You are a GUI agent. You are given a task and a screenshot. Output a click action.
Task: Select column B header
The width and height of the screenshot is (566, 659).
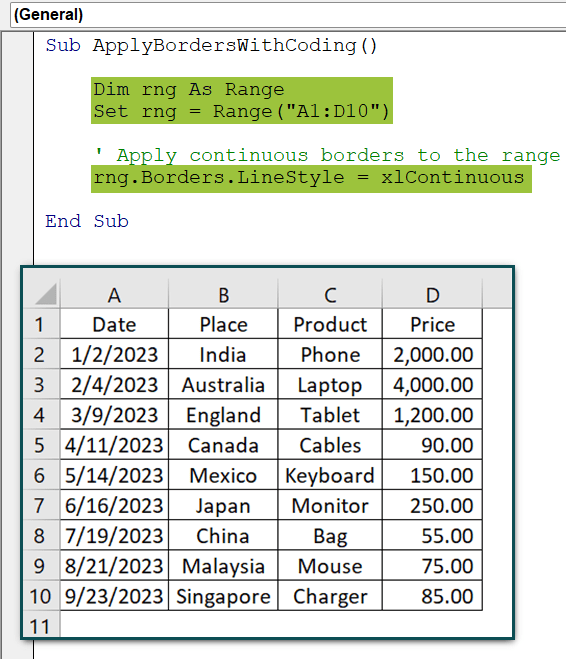point(223,294)
